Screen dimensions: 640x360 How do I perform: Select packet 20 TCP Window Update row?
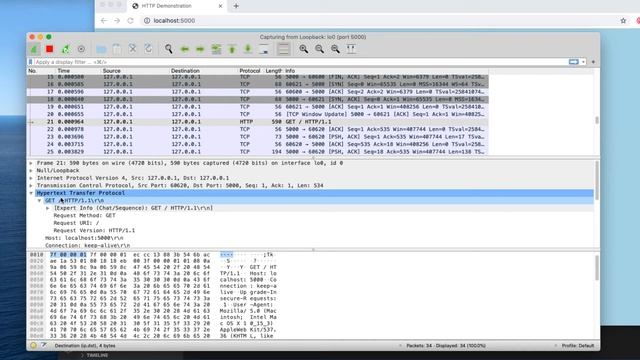tap(258, 114)
